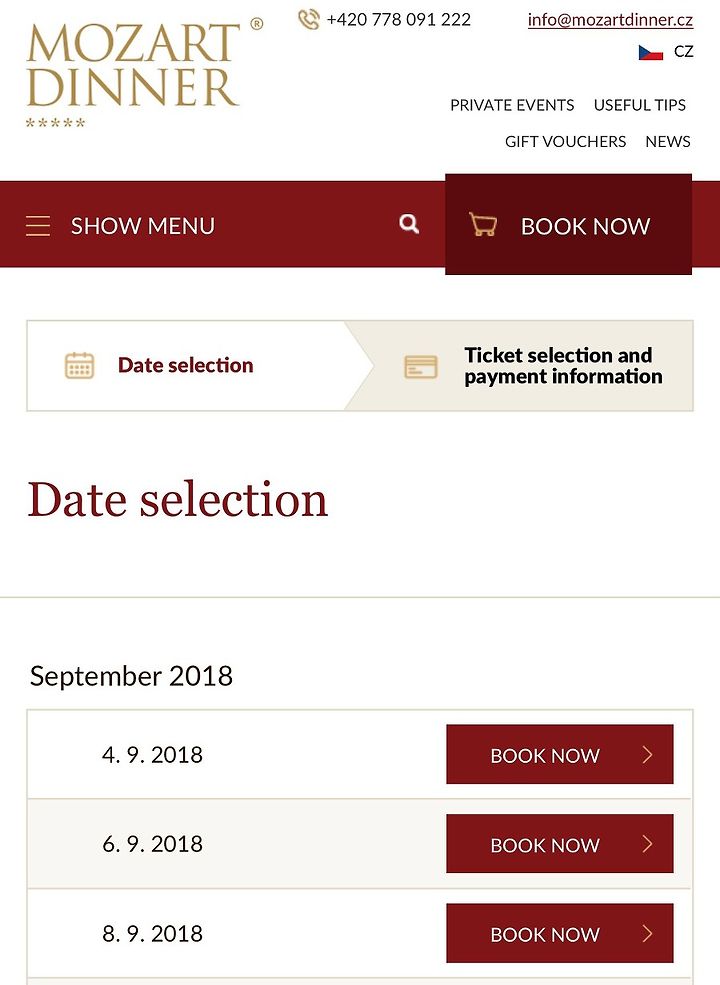Click the Czech flag icon

pos(651,52)
